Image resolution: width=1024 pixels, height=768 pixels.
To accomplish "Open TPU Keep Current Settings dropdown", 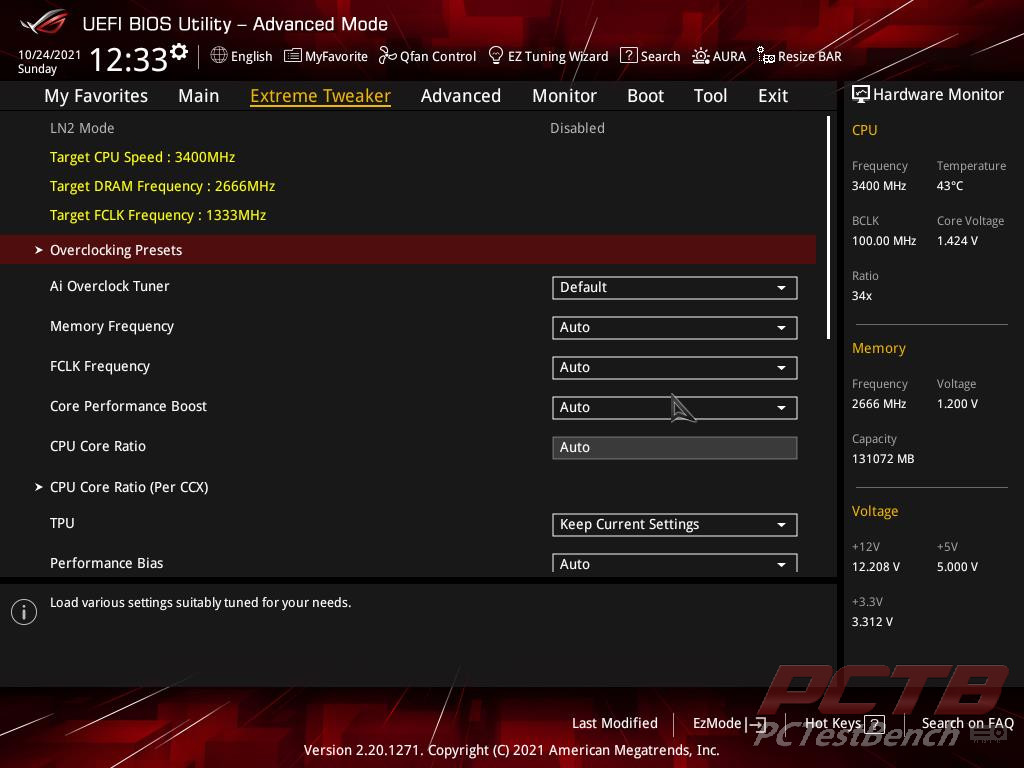I will pos(675,524).
